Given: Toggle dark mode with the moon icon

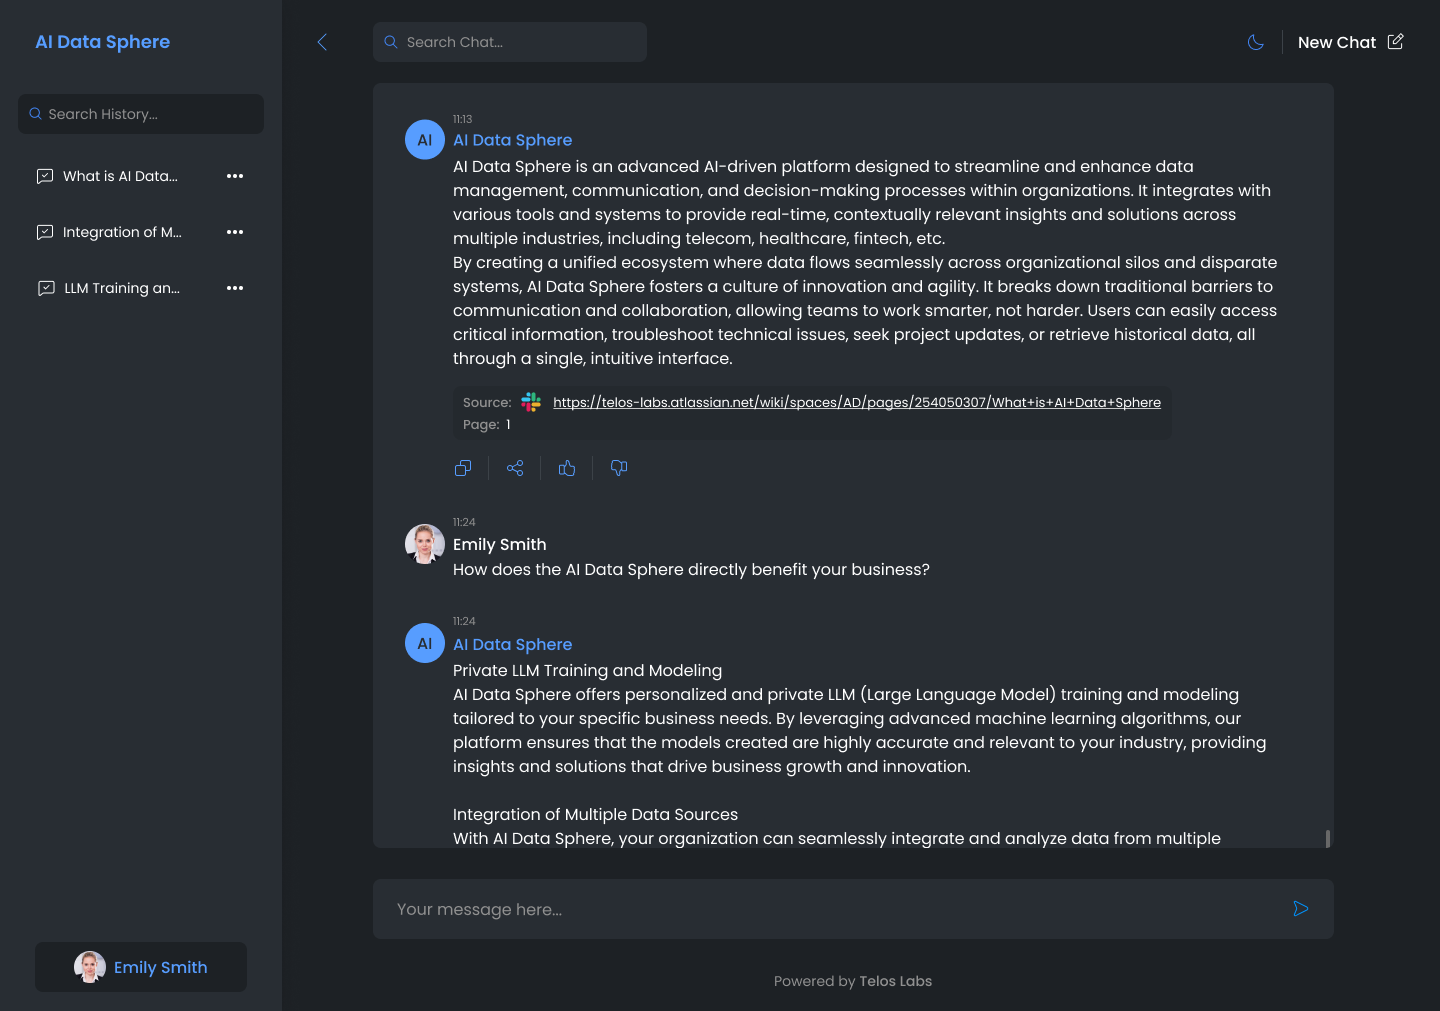Looking at the screenshot, I should (x=1256, y=42).
